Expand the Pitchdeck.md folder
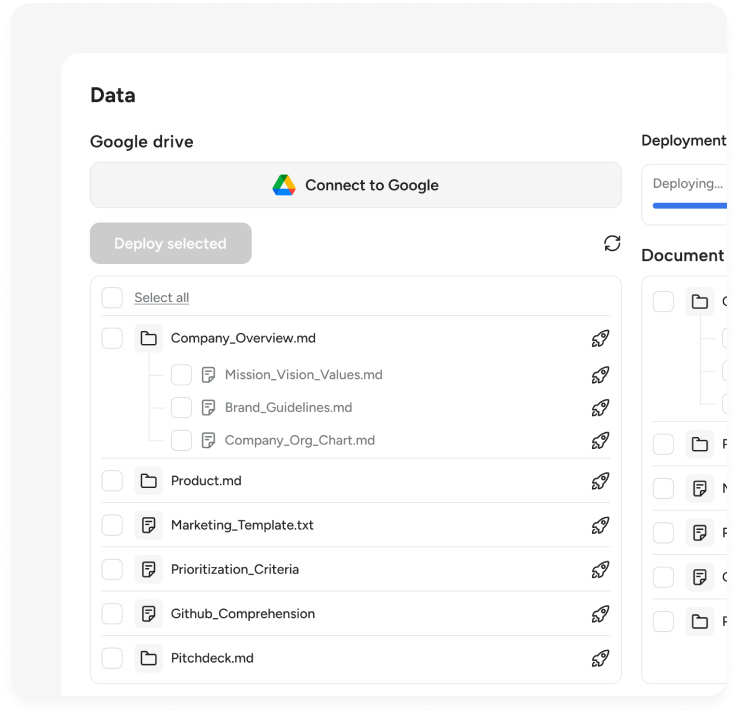The width and height of the screenshot is (738, 715). pyautogui.click(x=149, y=658)
